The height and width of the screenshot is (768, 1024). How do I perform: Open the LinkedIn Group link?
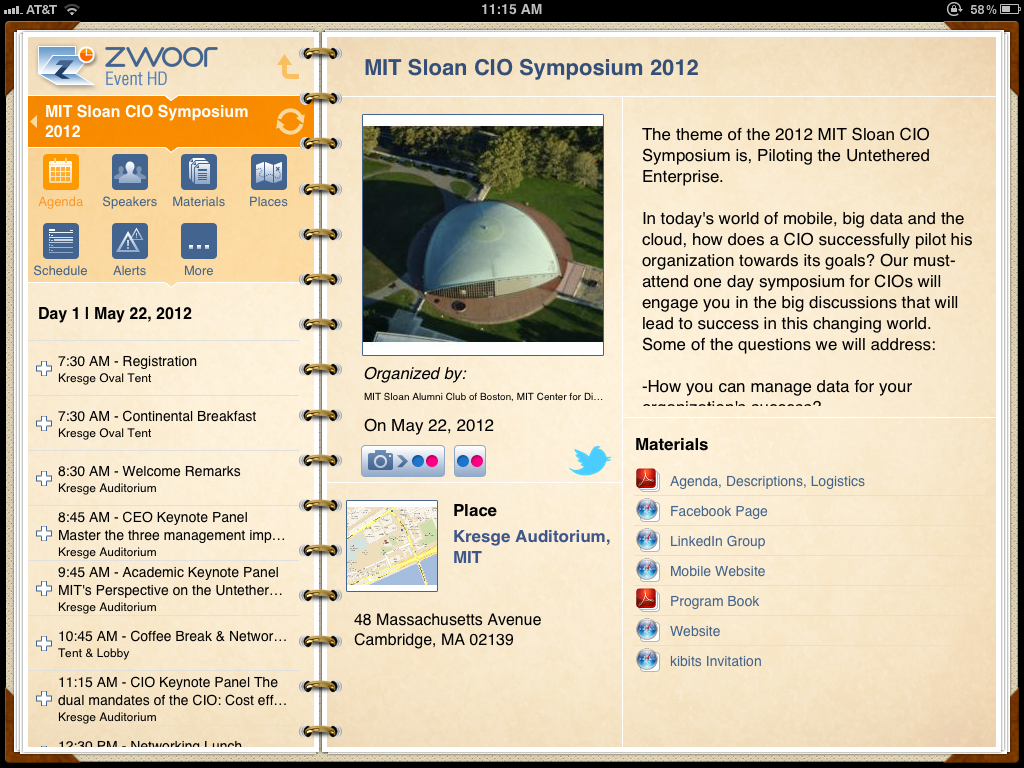[x=717, y=541]
